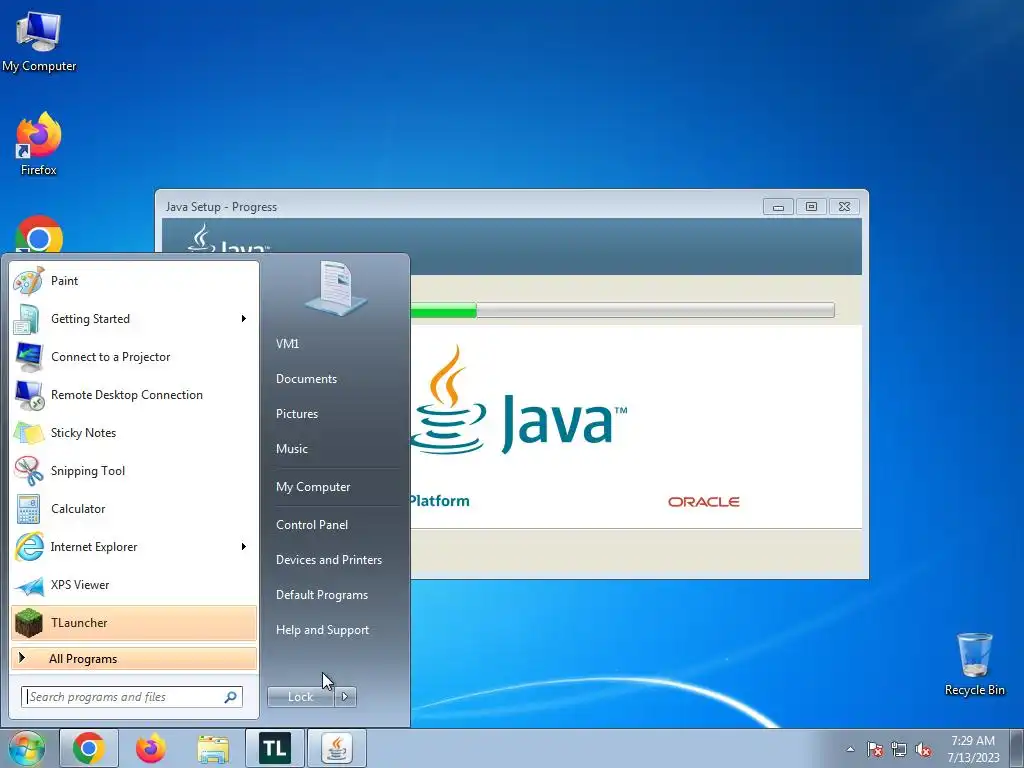
Task: Select the Recycle Bin on the desktop
Action: click(974, 664)
